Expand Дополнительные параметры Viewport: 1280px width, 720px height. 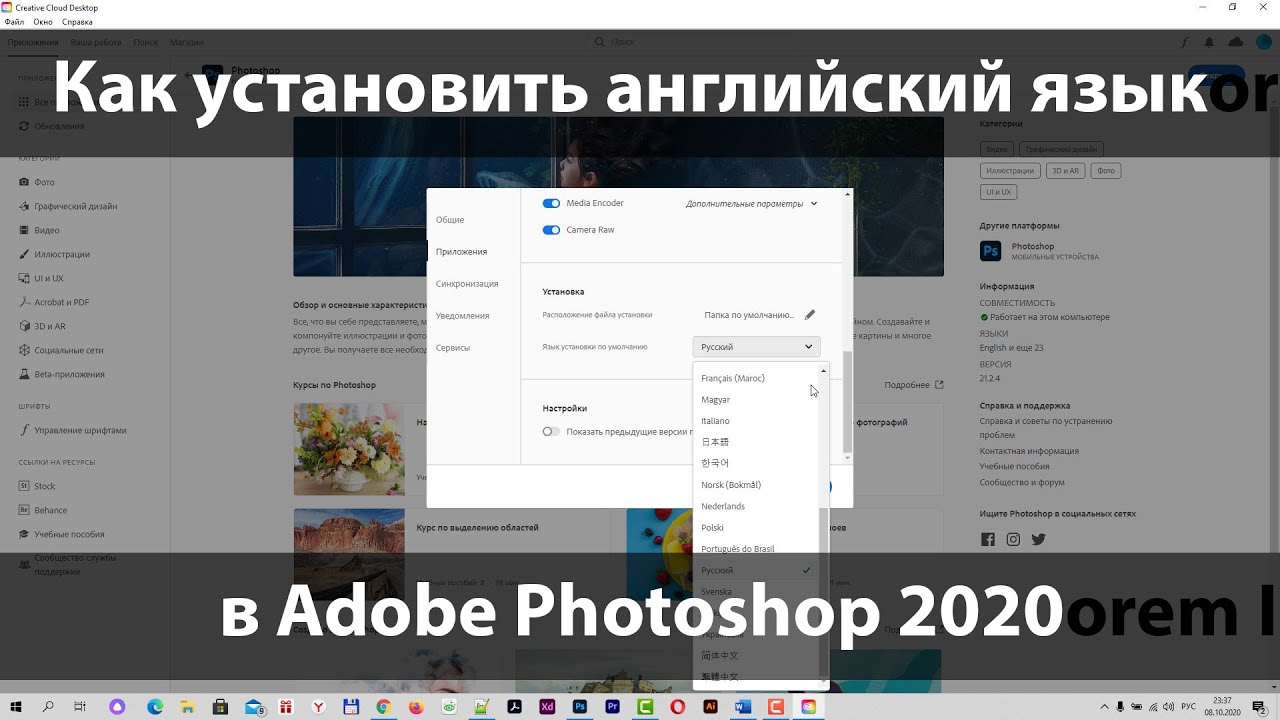click(751, 204)
